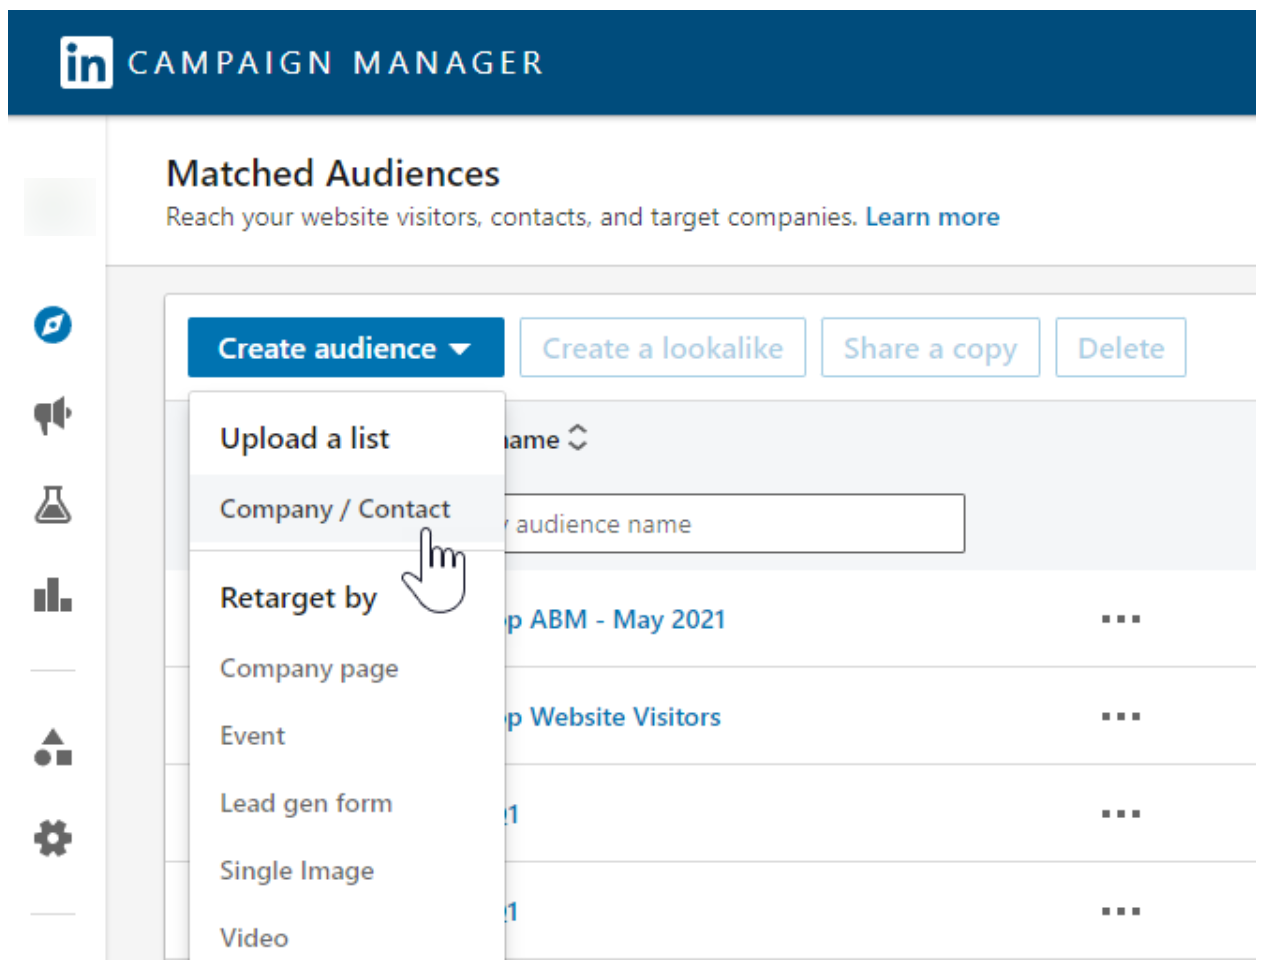
Task: Click the Create a lookalike button
Action: (663, 347)
